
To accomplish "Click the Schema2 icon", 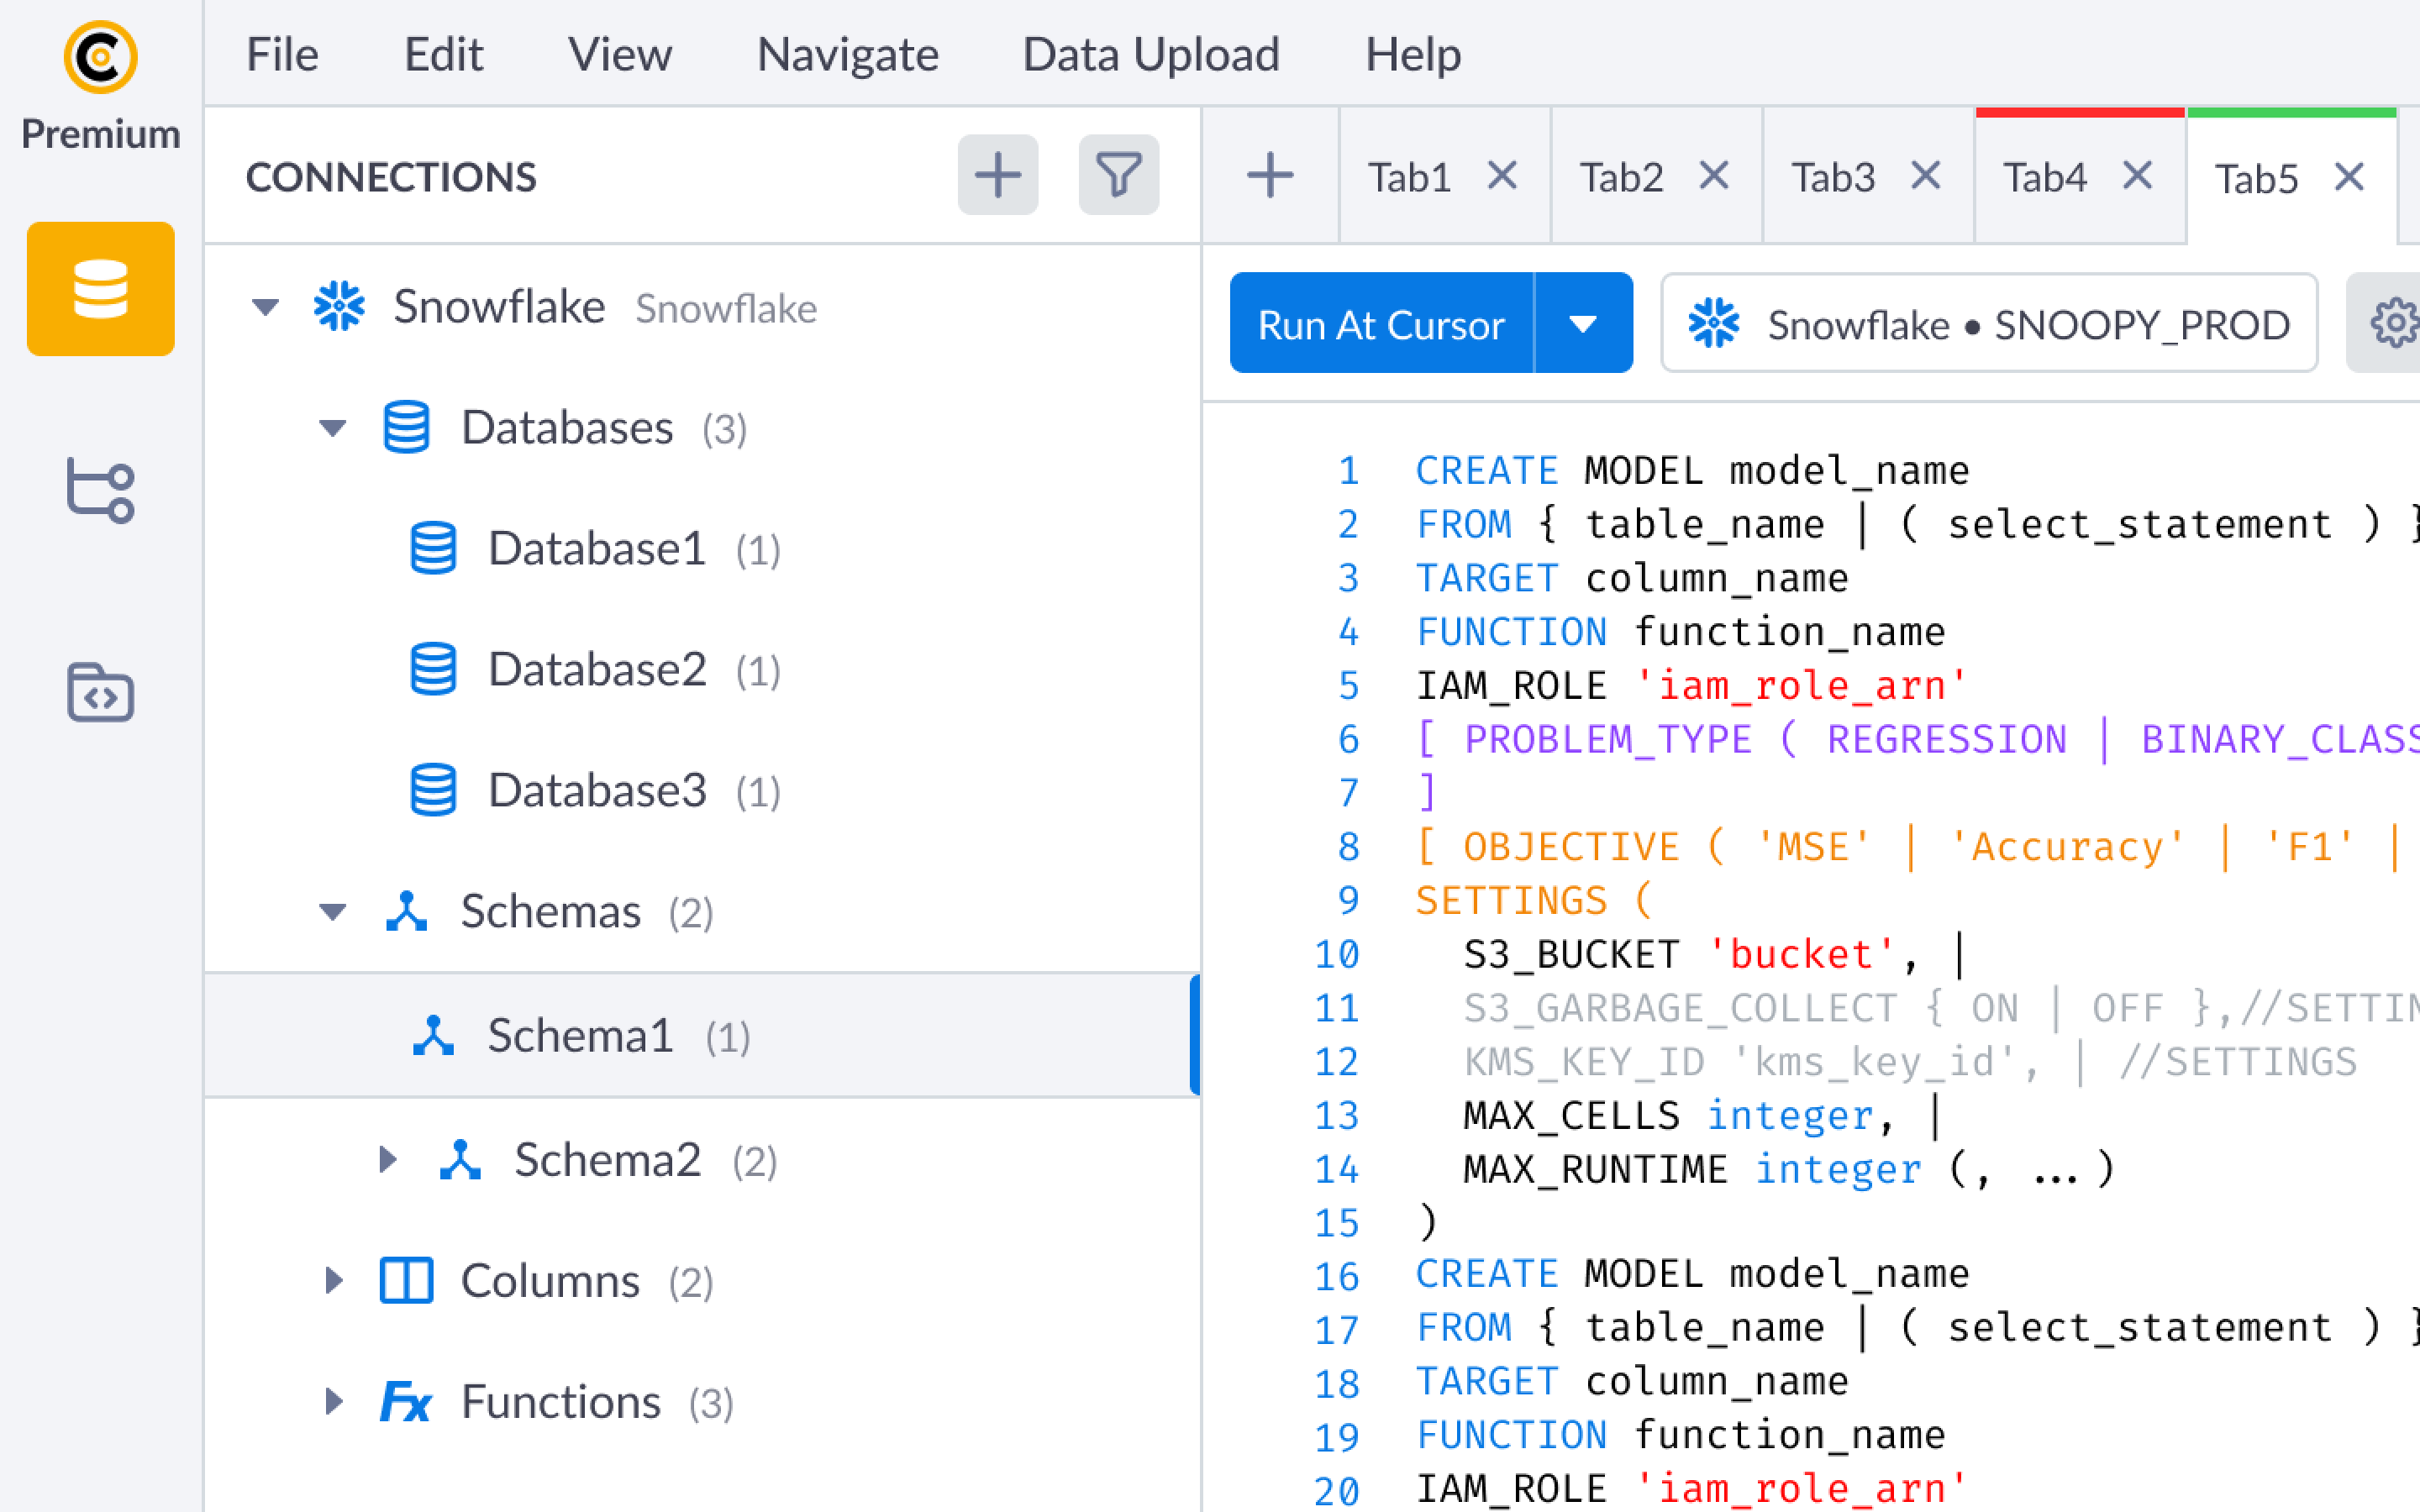I will [x=460, y=1159].
